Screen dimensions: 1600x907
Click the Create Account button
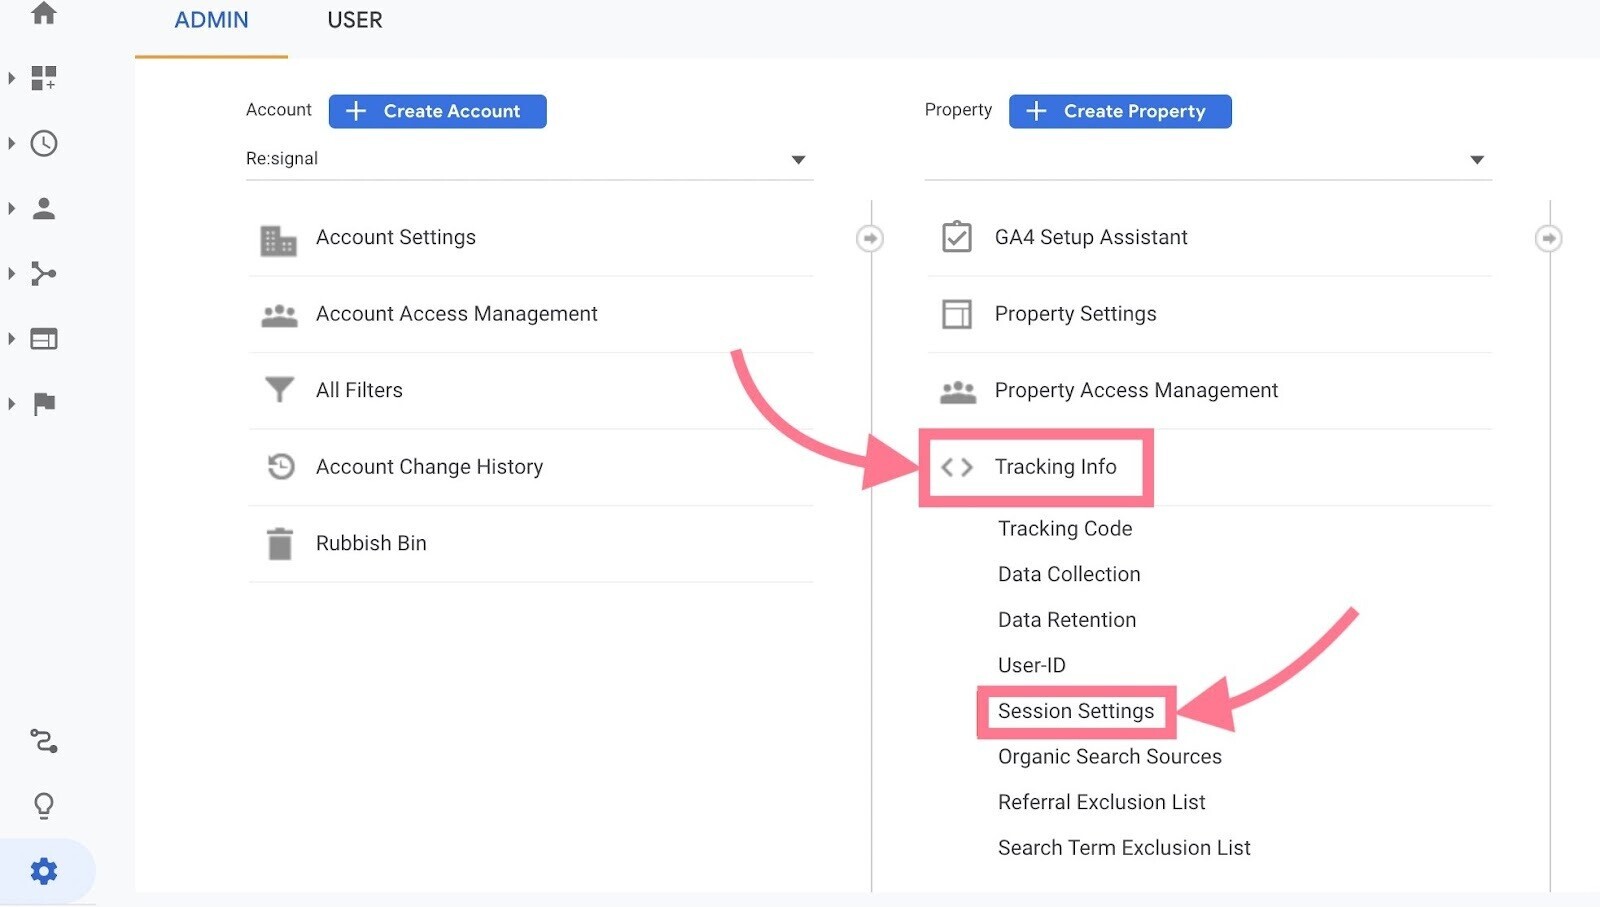437,111
